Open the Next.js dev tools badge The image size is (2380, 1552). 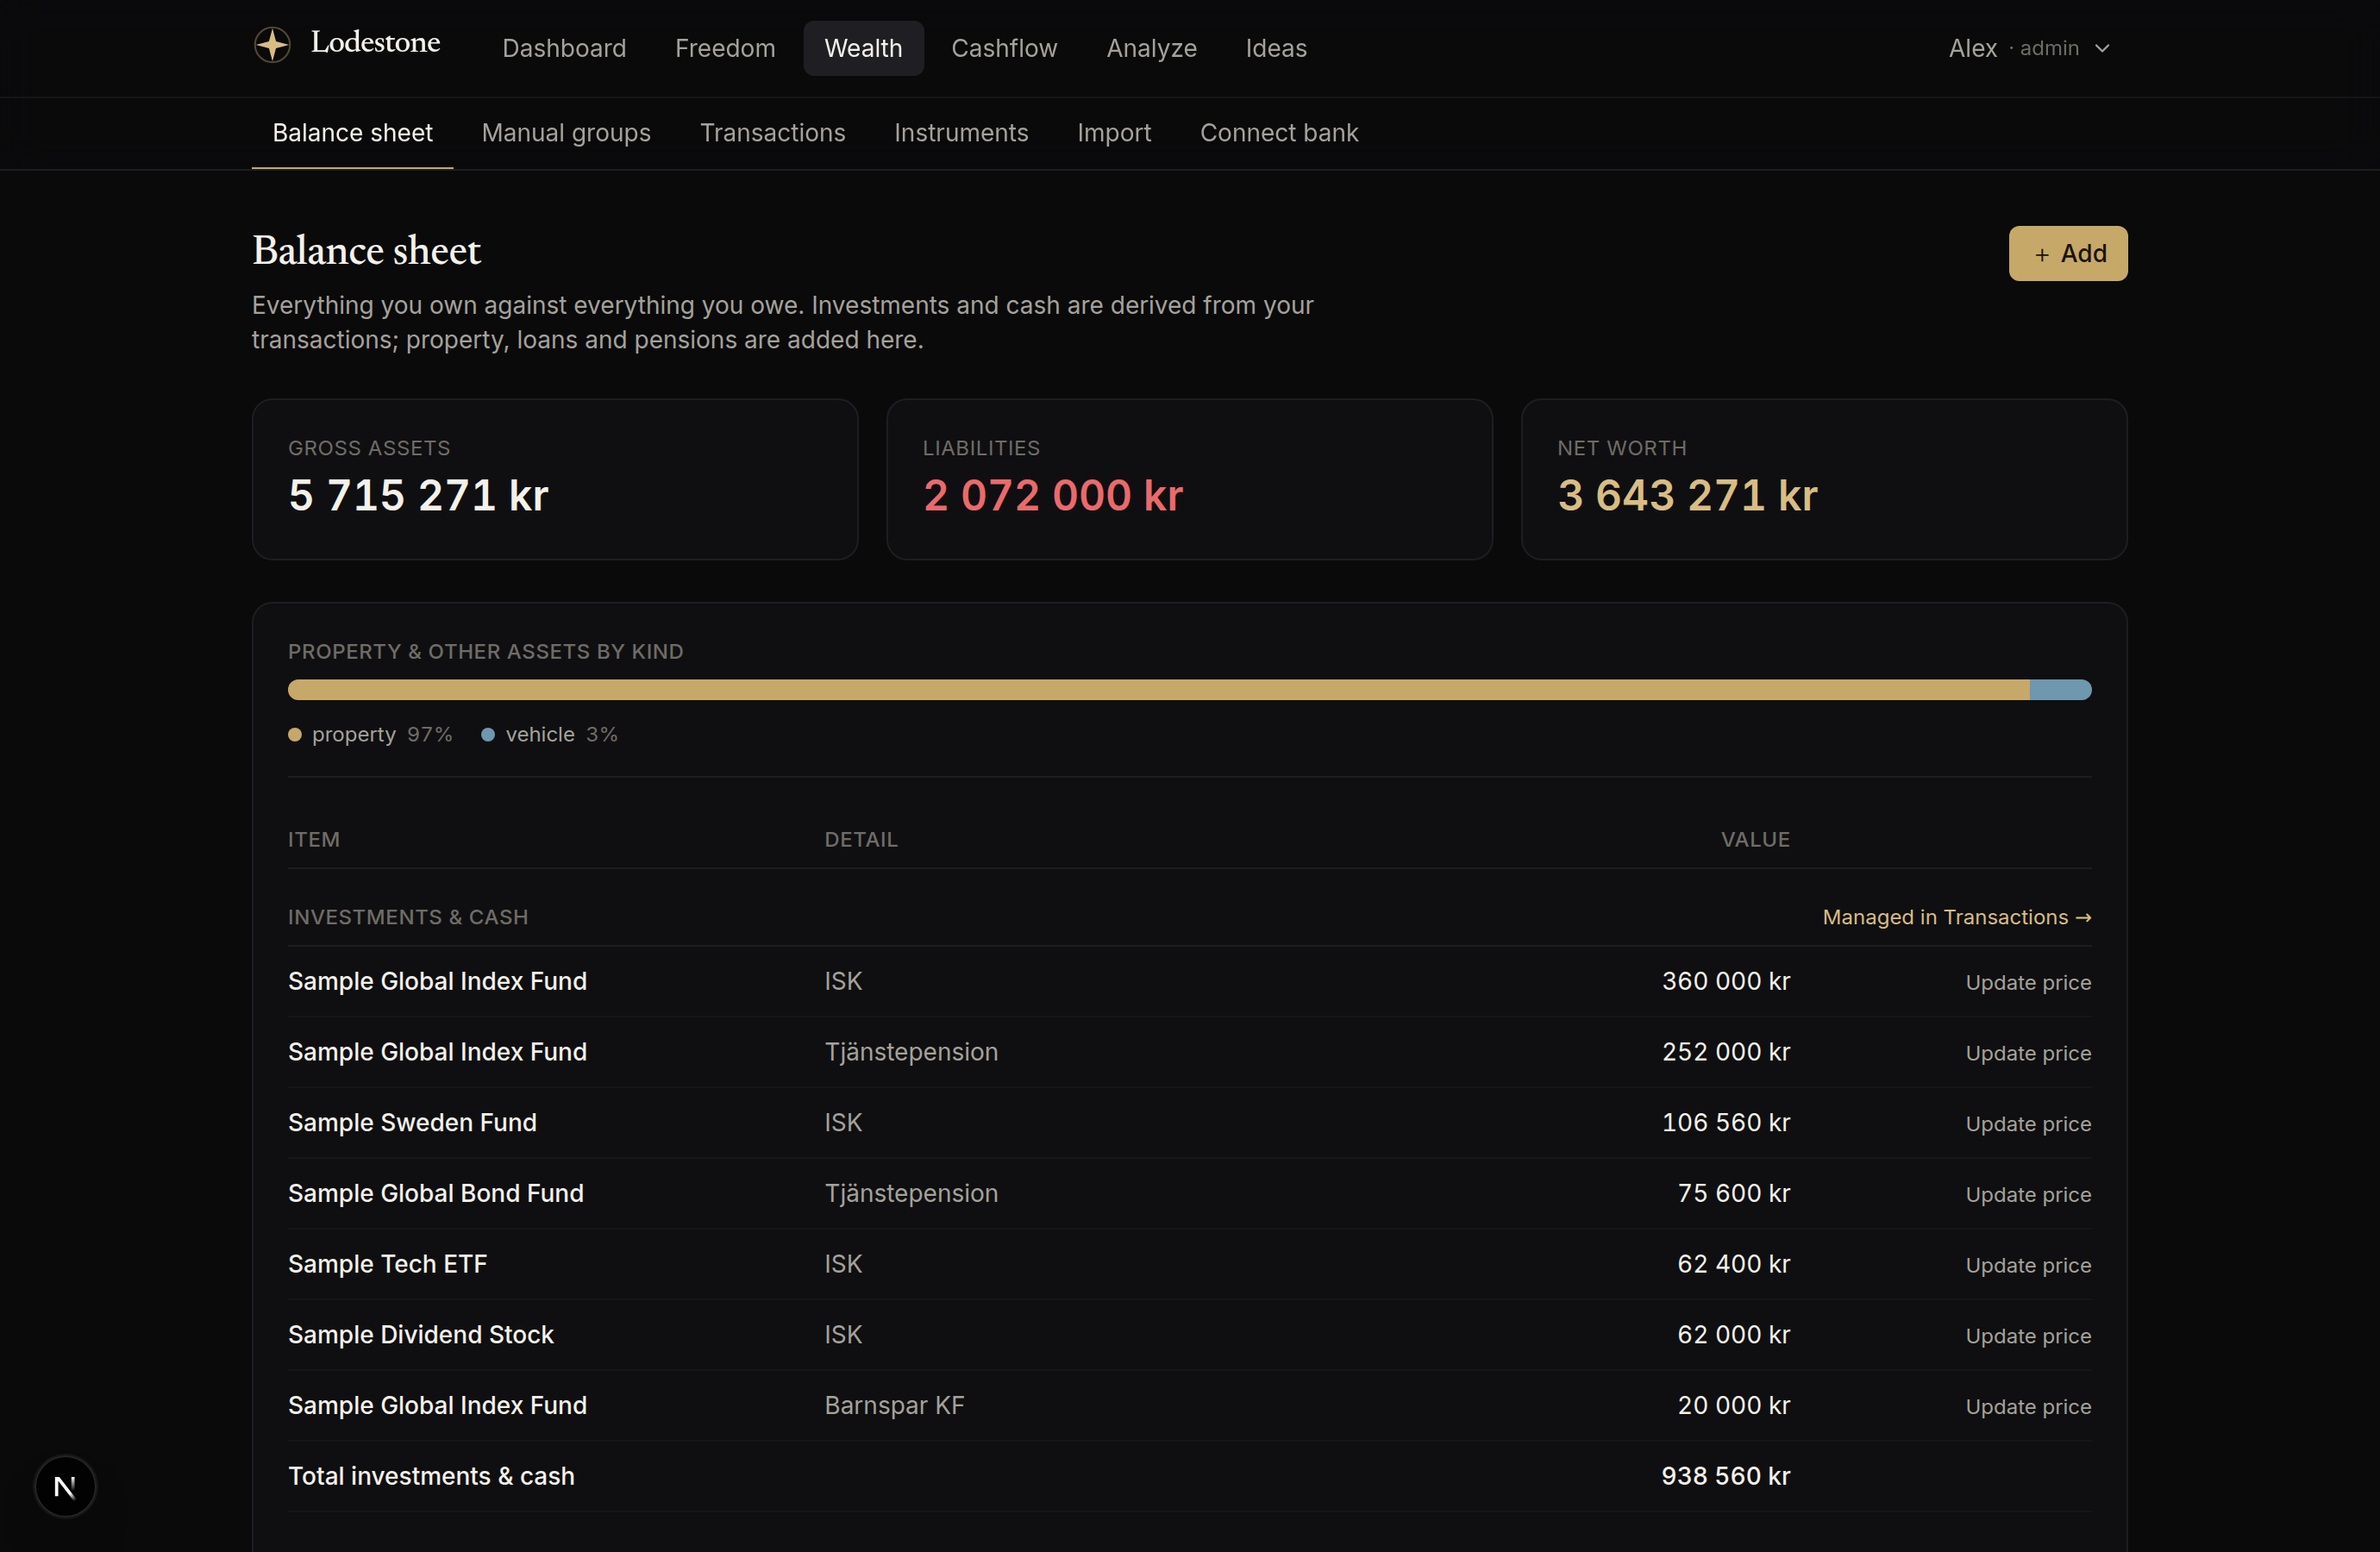65,1486
